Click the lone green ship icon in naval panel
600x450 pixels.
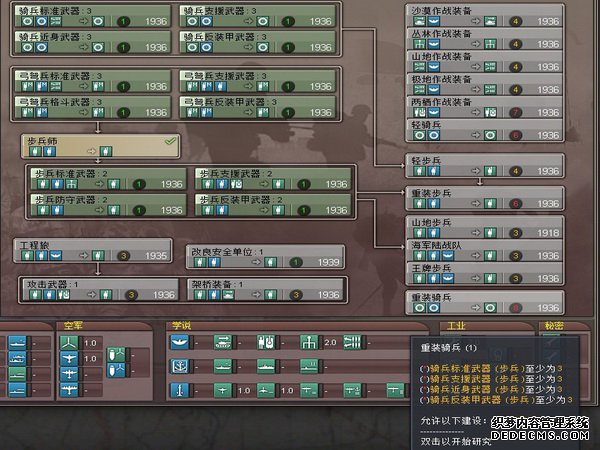(17, 374)
